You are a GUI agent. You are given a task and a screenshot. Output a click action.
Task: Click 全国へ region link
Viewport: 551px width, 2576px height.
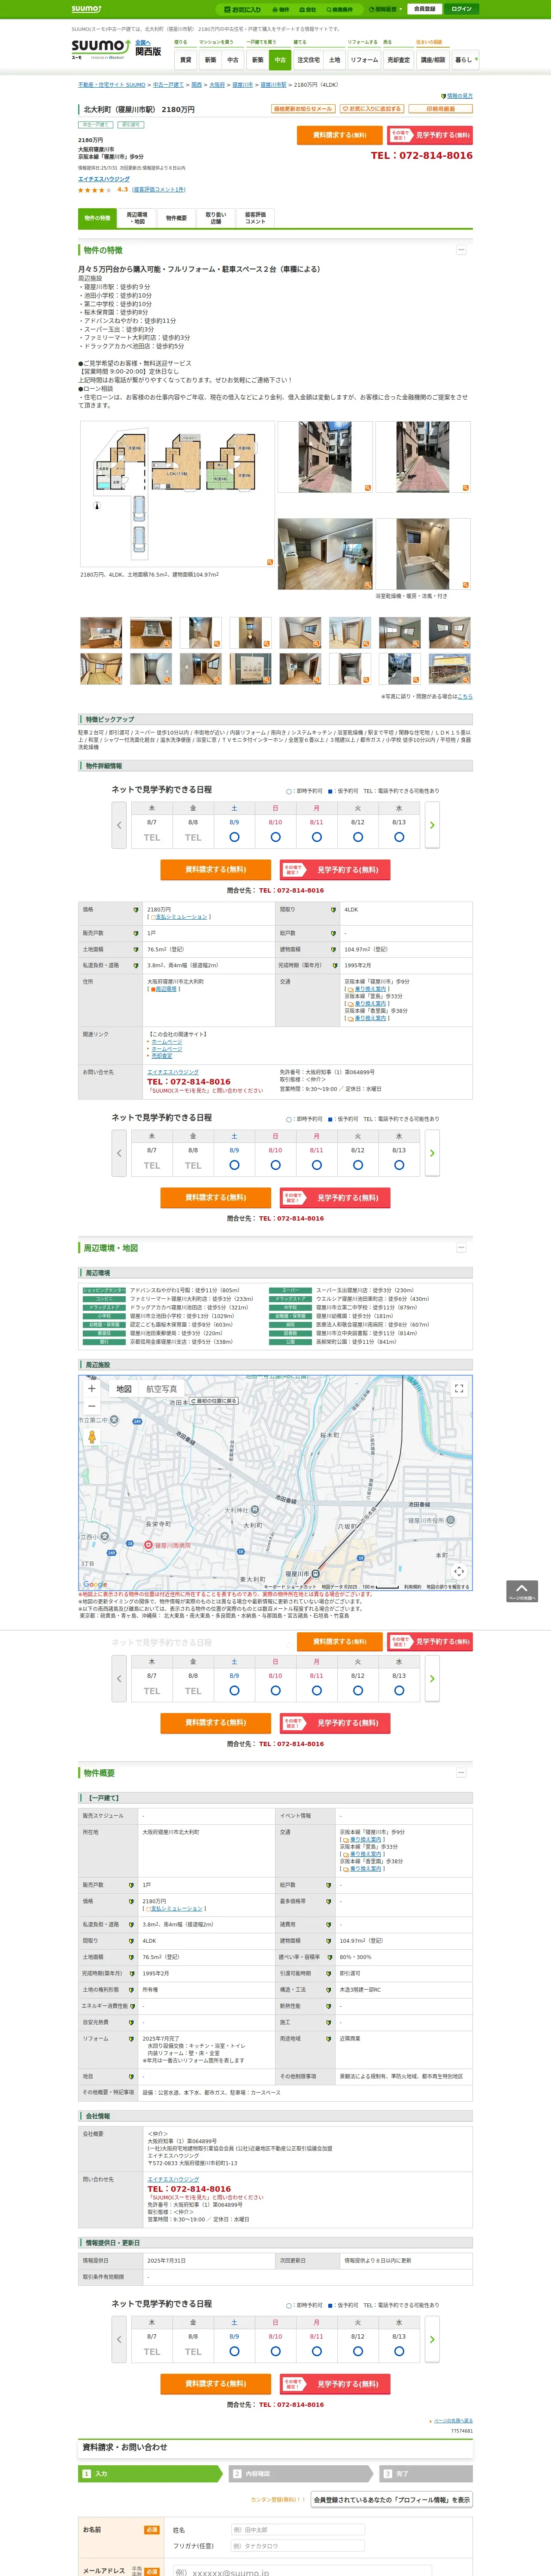tap(143, 42)
